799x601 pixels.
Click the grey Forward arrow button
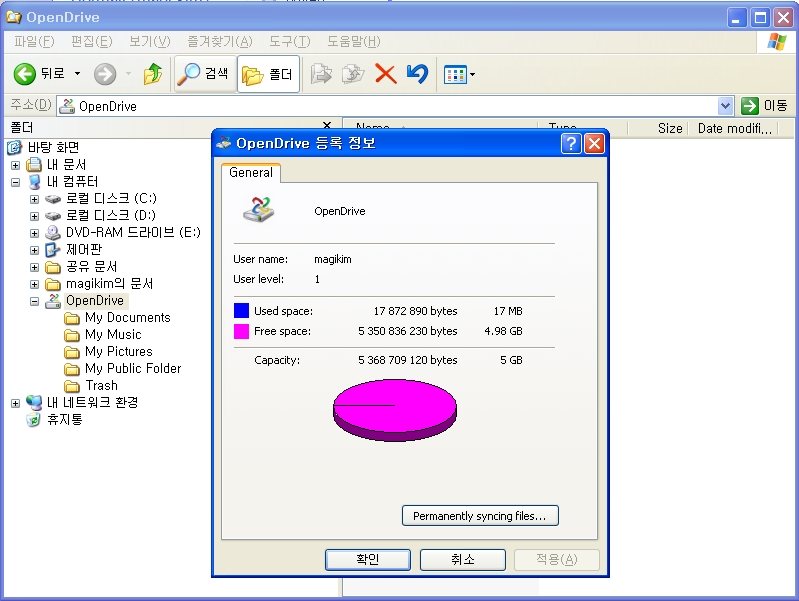(105, 74)
